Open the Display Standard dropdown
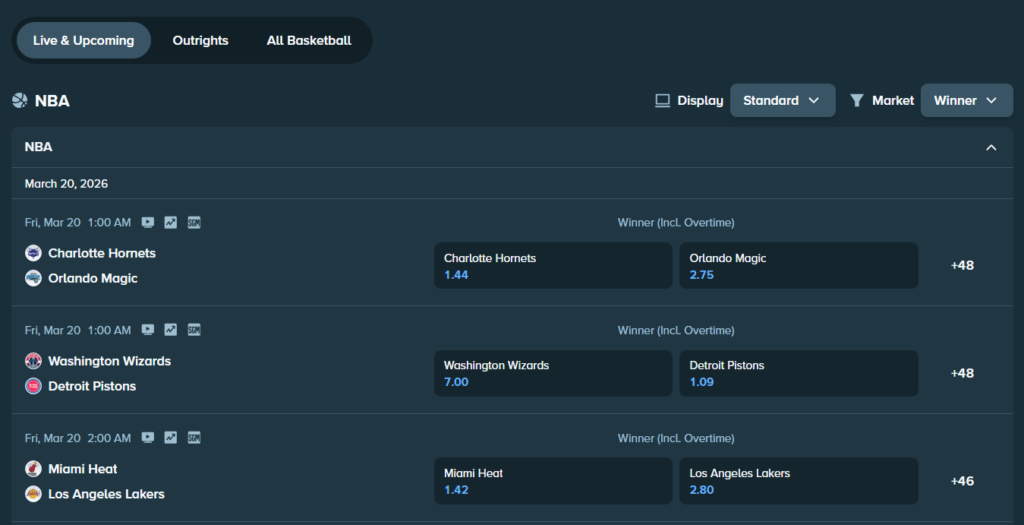 [x=782, y=100]
